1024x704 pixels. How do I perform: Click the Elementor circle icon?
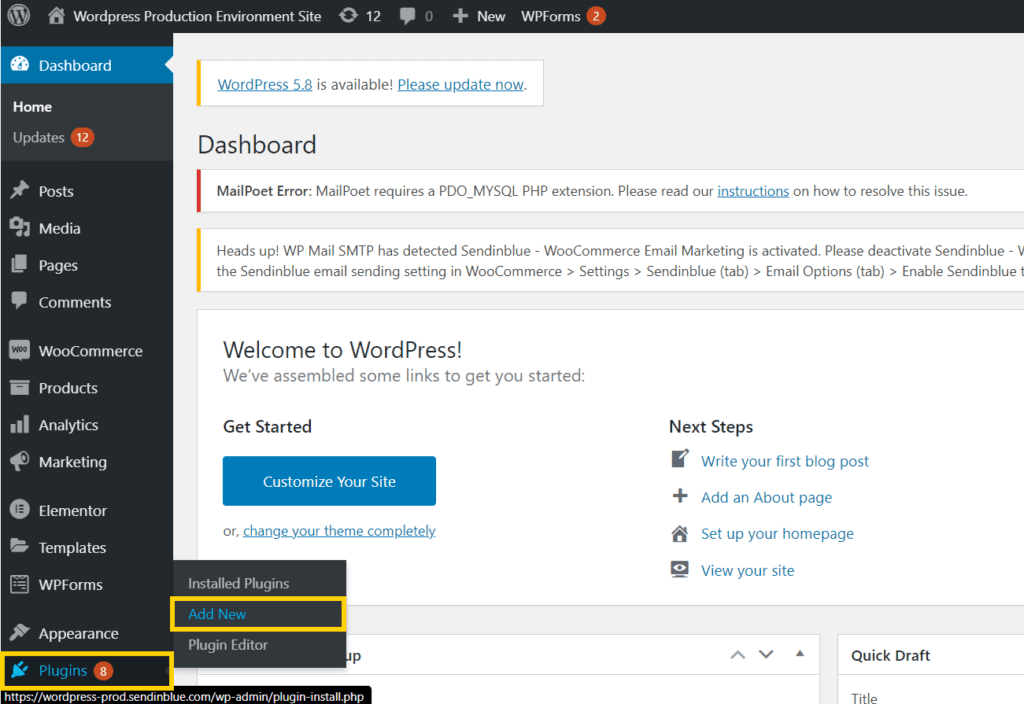coord(20,509)
